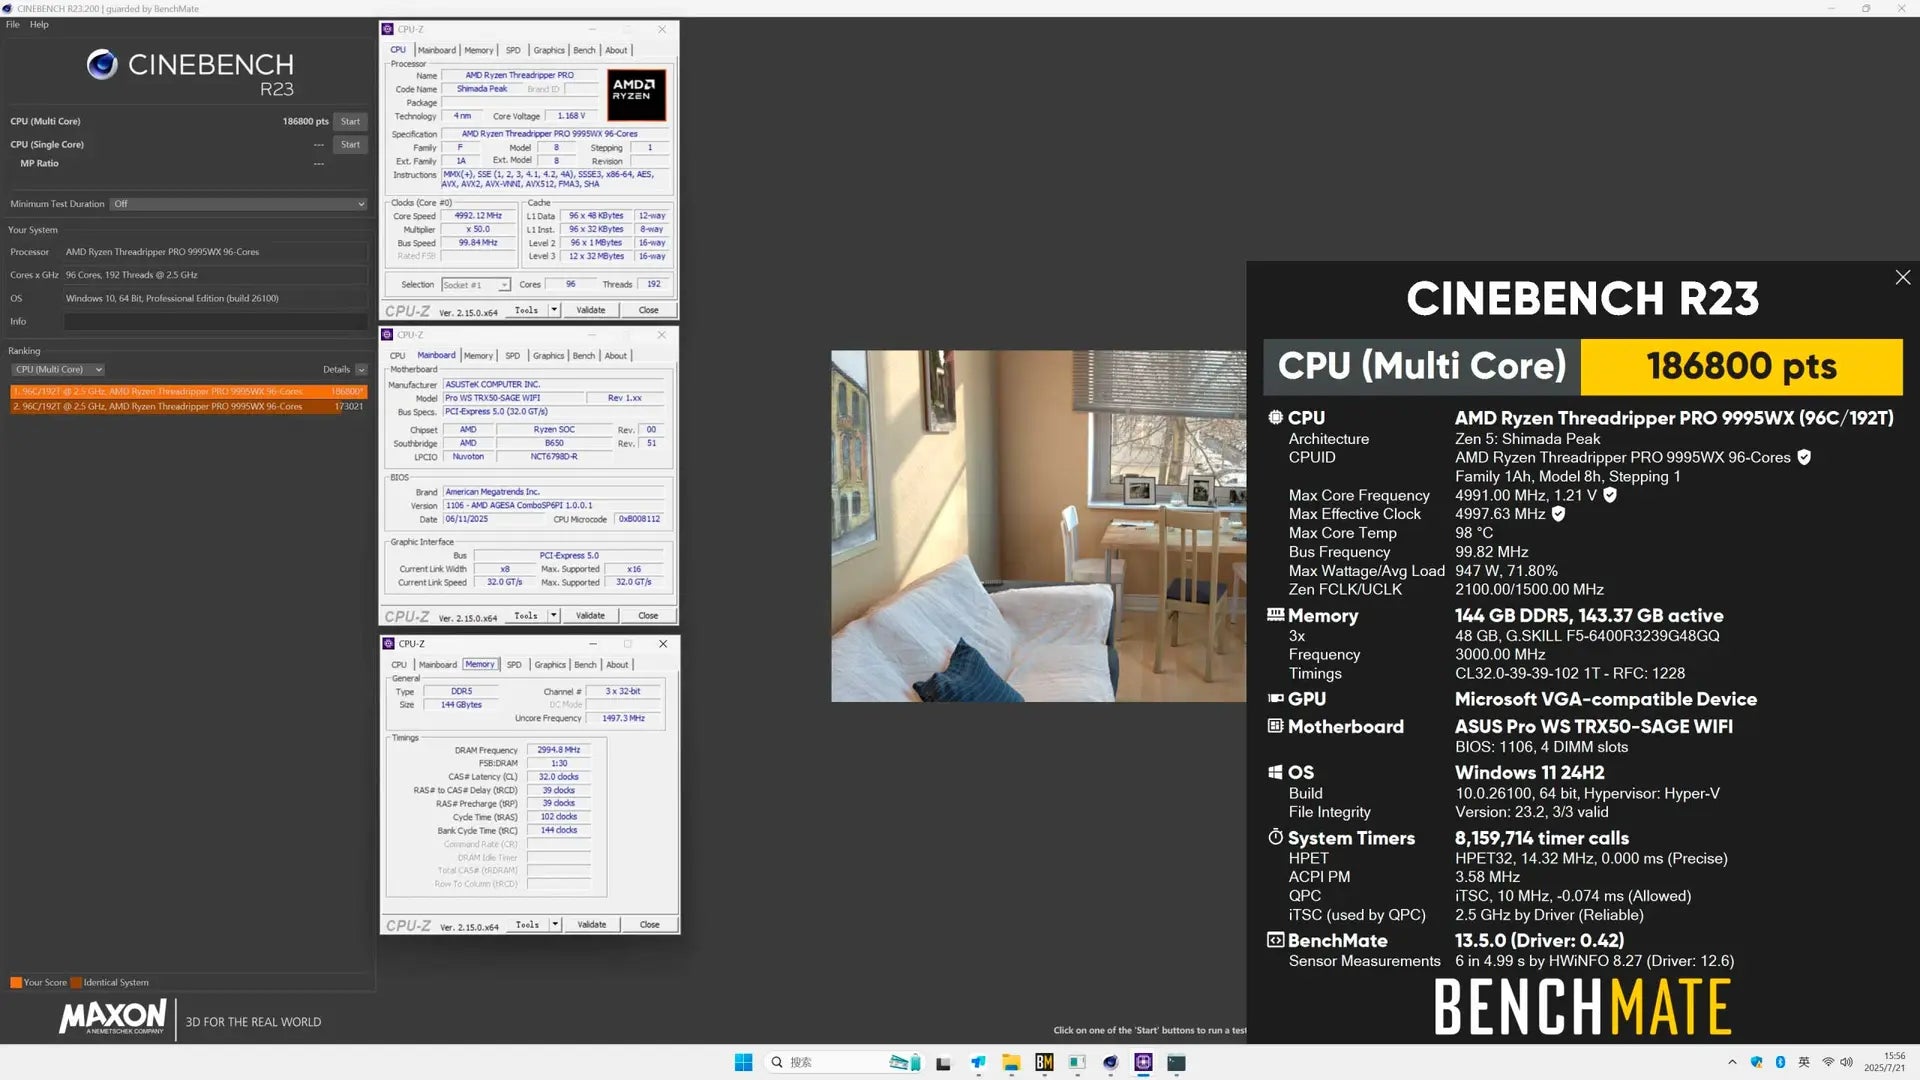
Task: Open the Minimum Test Duration dropdown
Action: [x=238, y=204]
